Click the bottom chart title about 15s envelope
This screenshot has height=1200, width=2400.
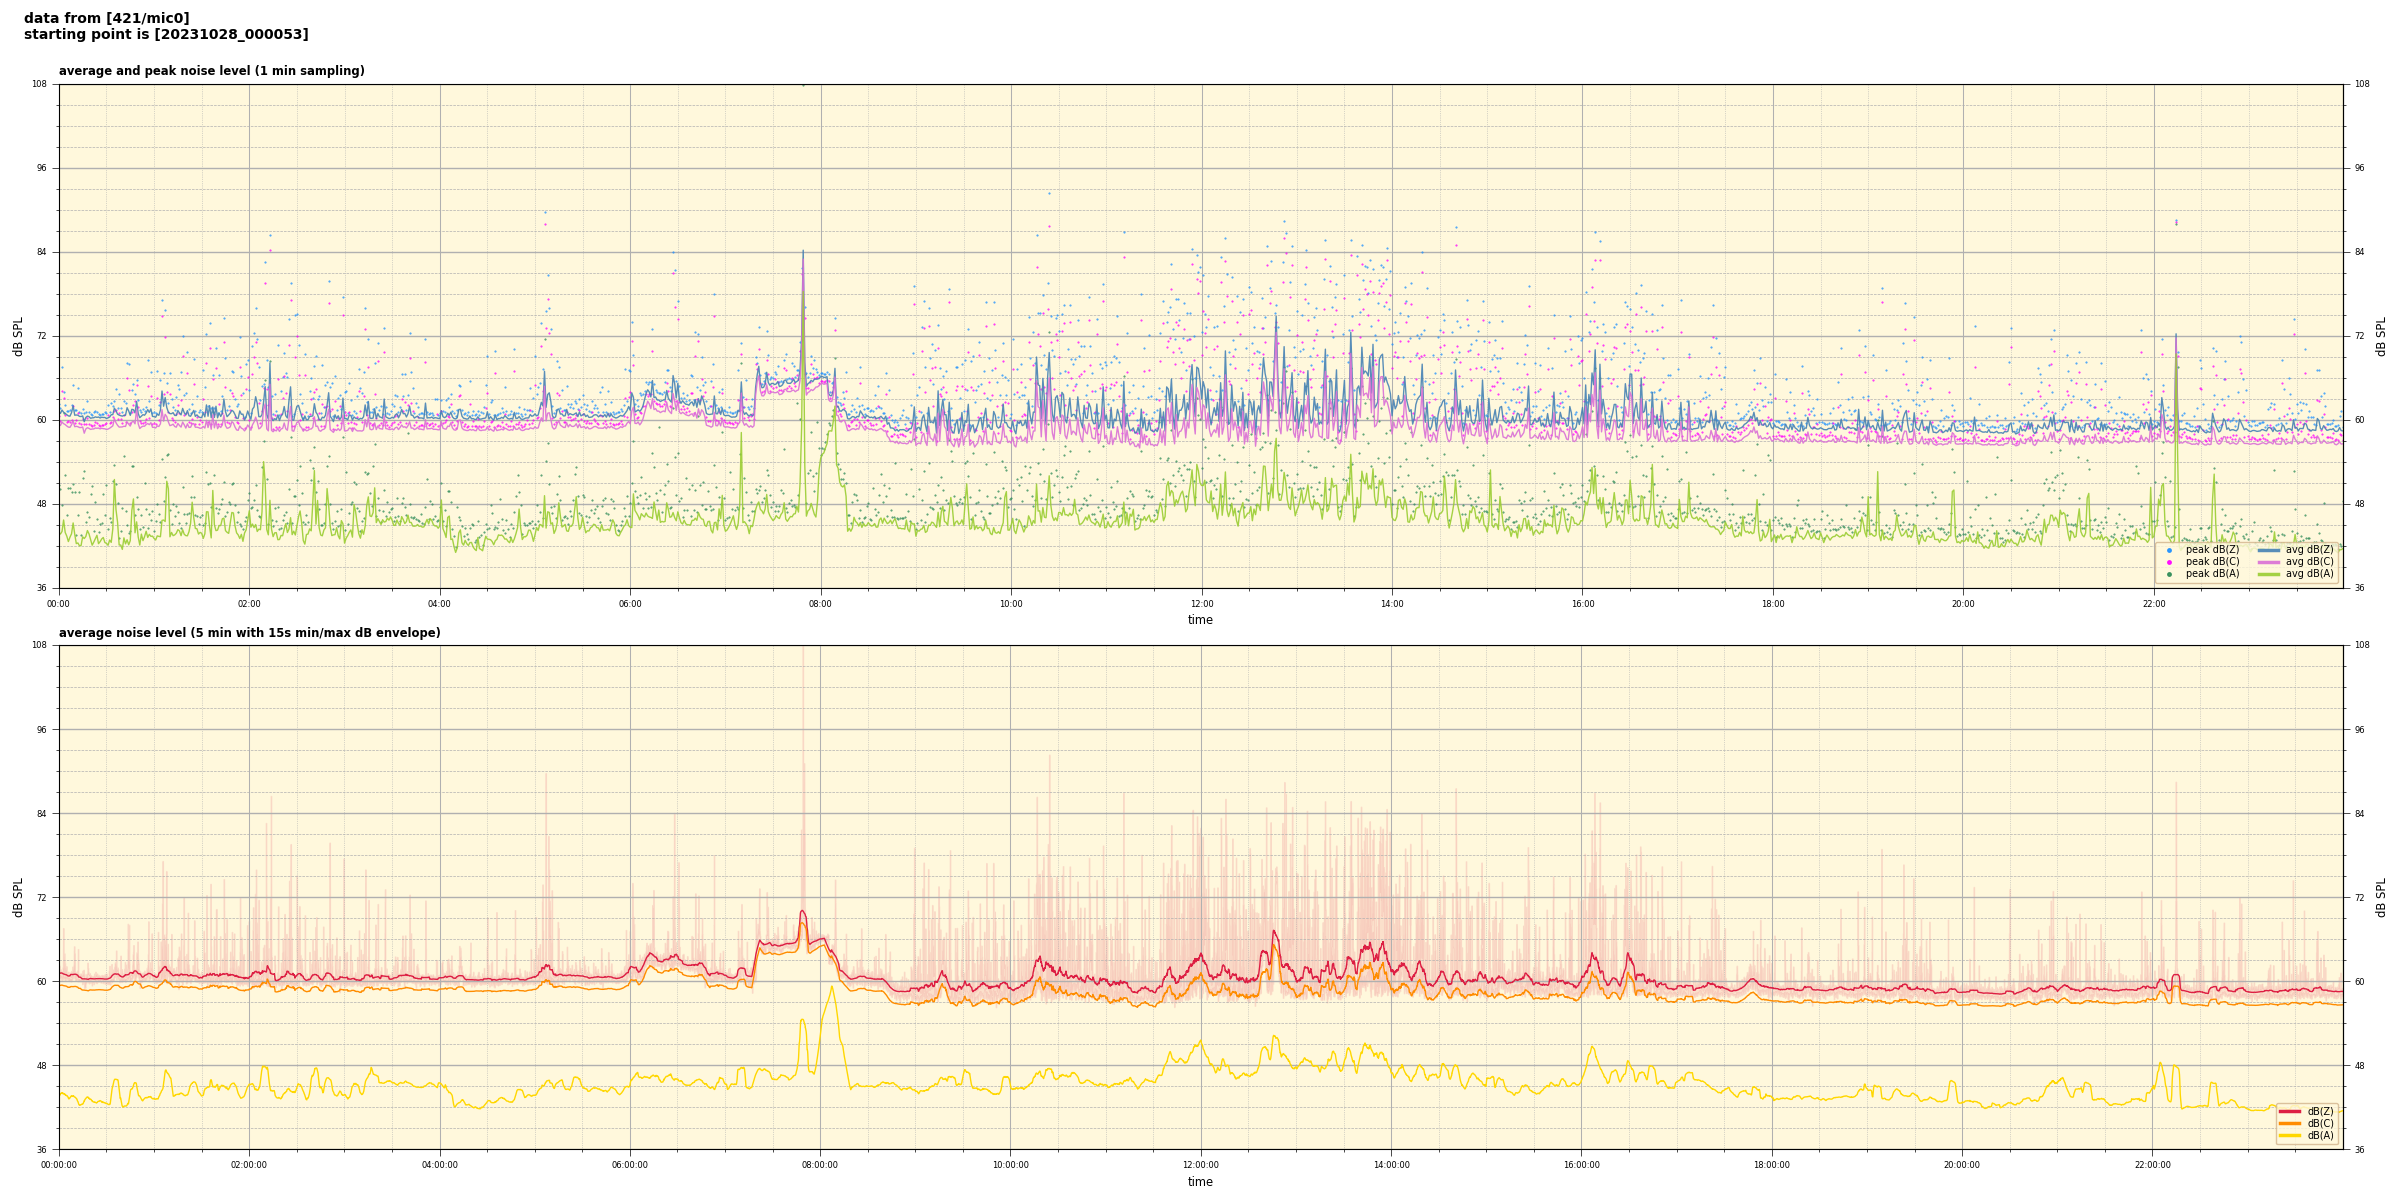(x=249, y=633)
